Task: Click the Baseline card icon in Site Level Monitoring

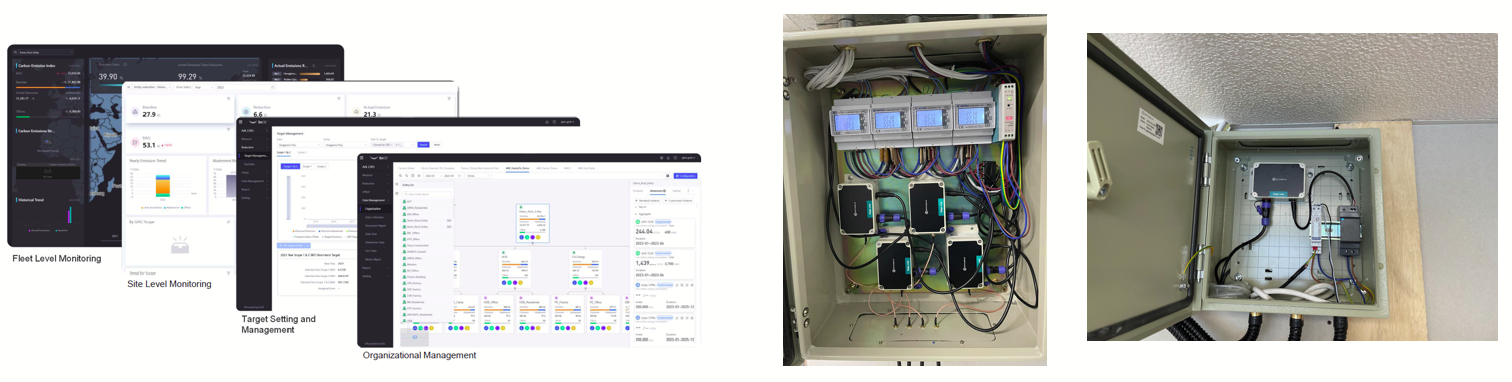Action: 134,114
